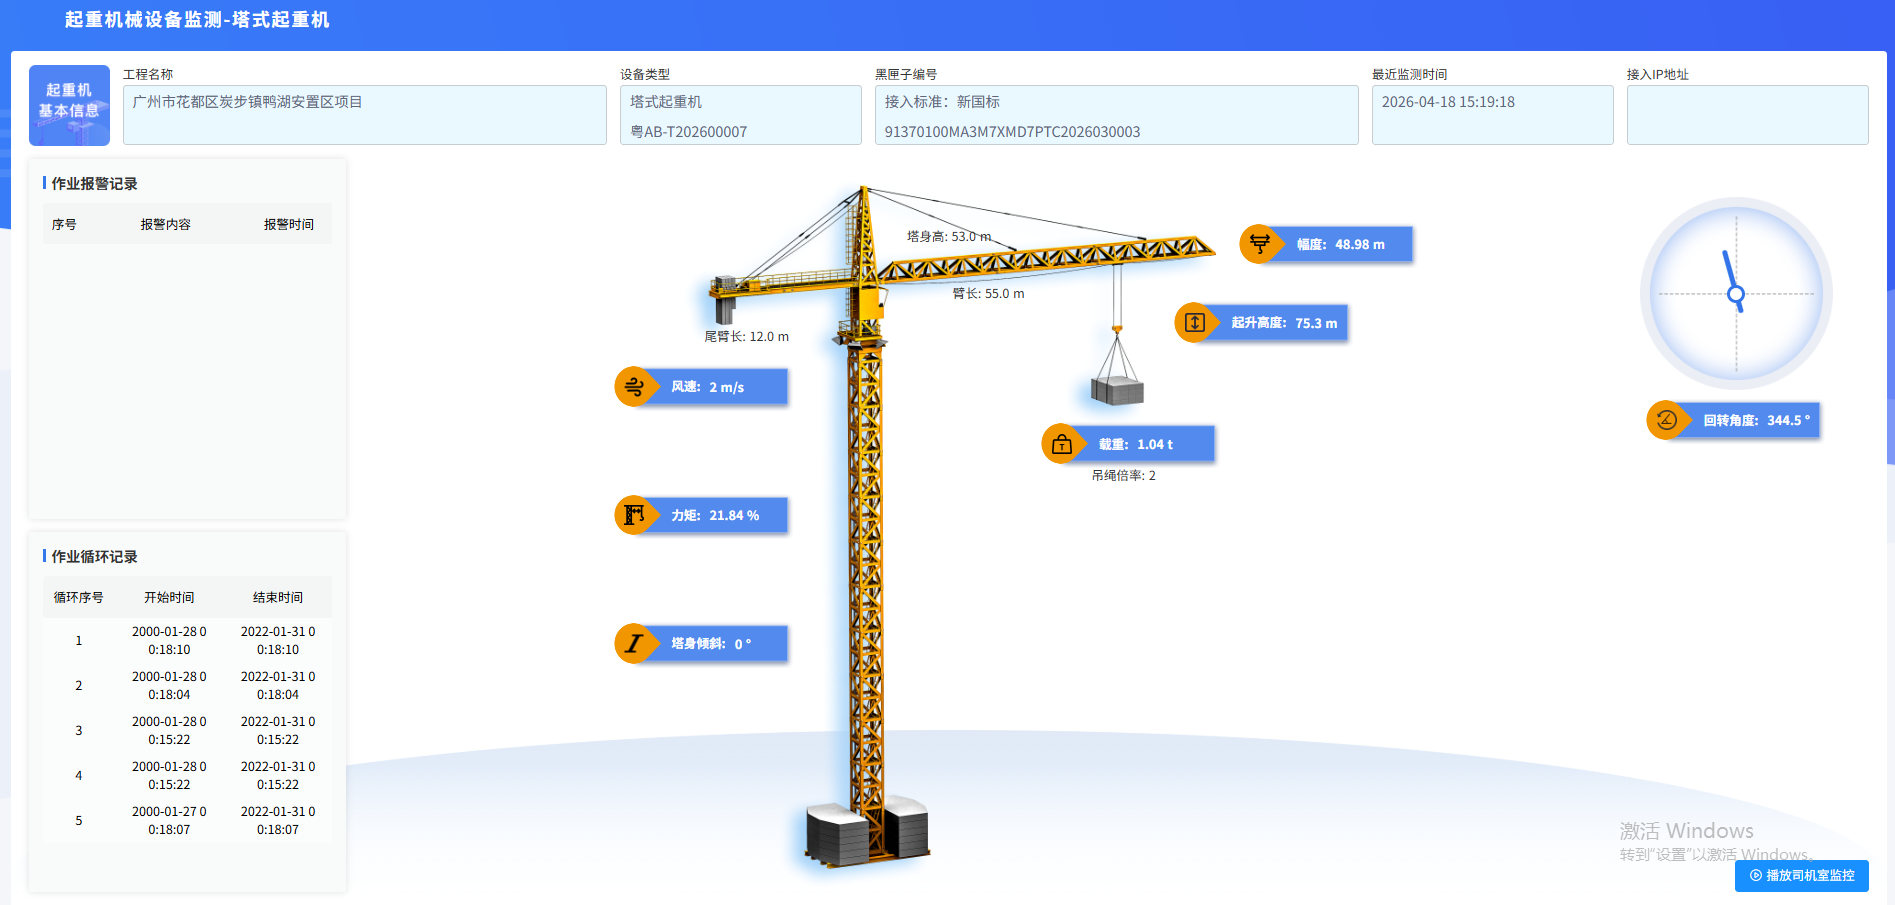1895x905 pixels.
Task: Click the 作业循环记录 section title
Action: (94, 556)
